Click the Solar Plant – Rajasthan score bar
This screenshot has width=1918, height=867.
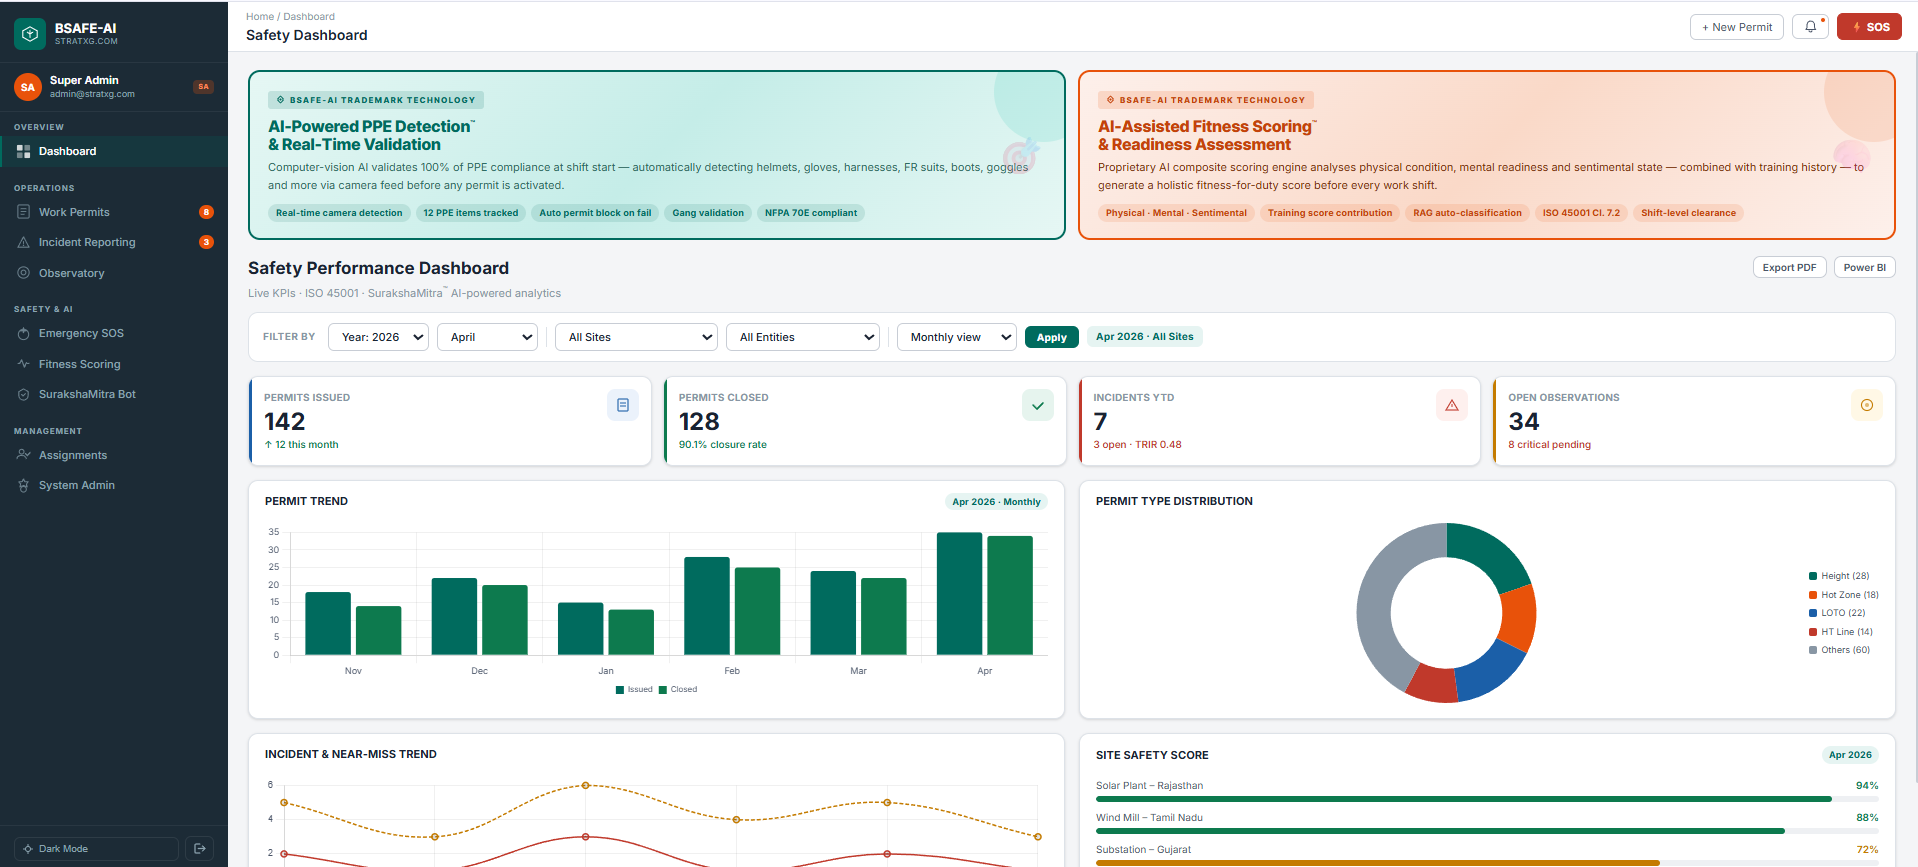1487,799
